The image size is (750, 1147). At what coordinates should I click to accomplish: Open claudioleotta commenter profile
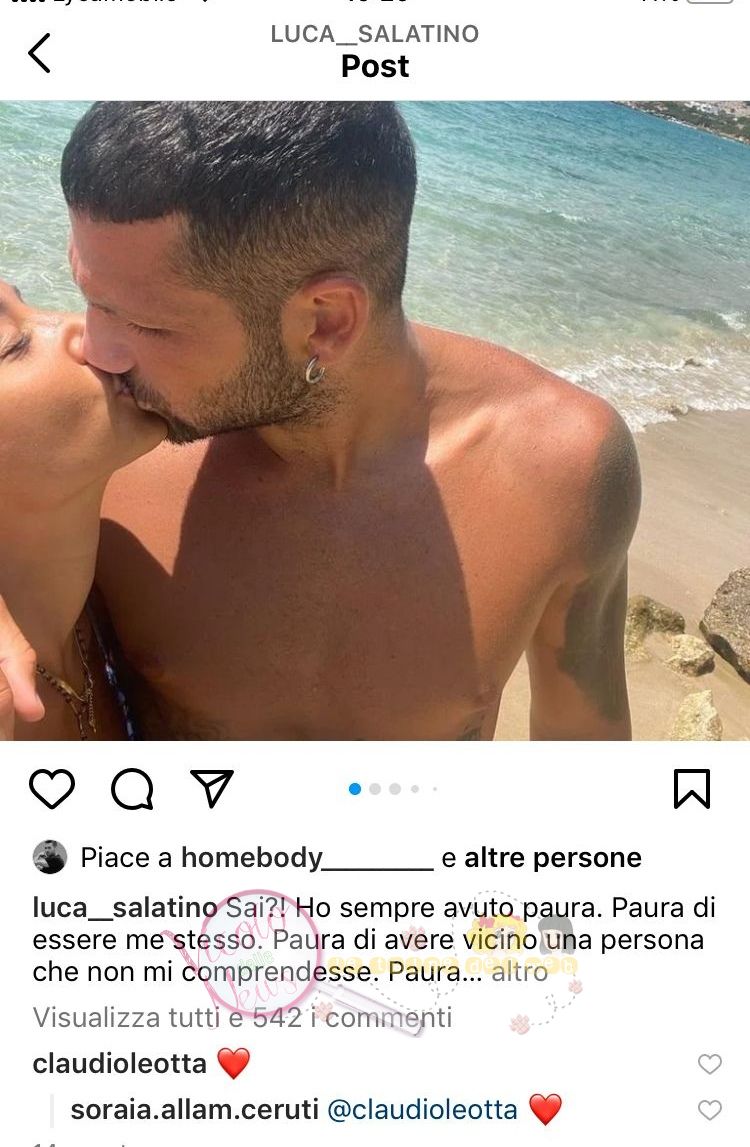119,1064
